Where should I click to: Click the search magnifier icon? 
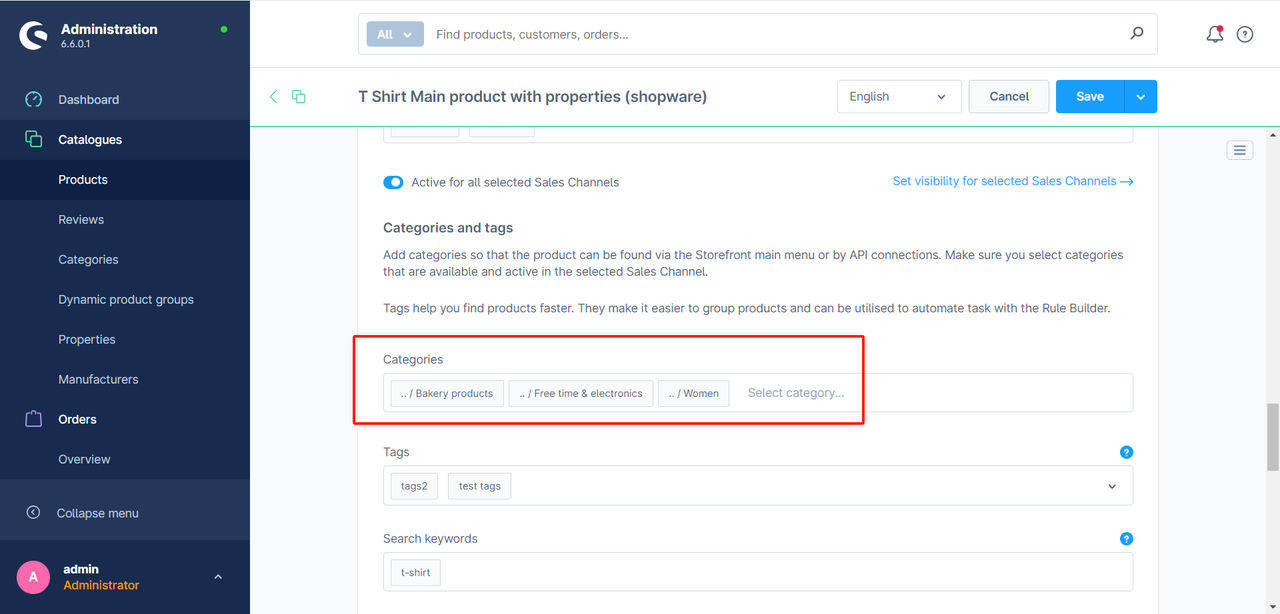click(1137, 33)
